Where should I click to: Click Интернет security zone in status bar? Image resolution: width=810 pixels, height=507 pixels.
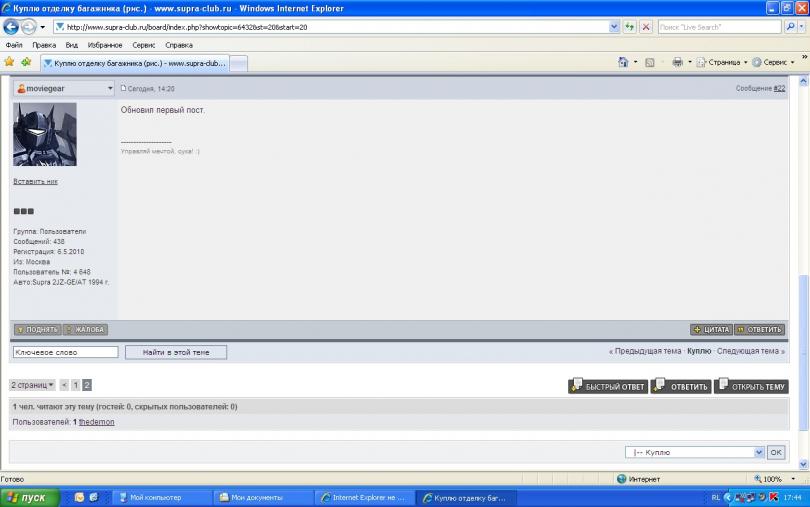(x=638, y=479)
